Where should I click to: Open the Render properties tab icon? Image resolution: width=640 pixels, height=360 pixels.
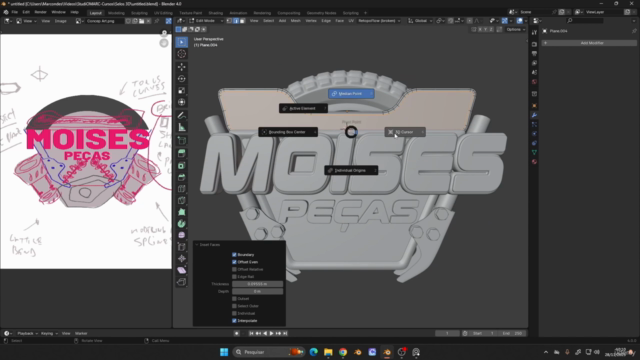[x=534, y=44]
